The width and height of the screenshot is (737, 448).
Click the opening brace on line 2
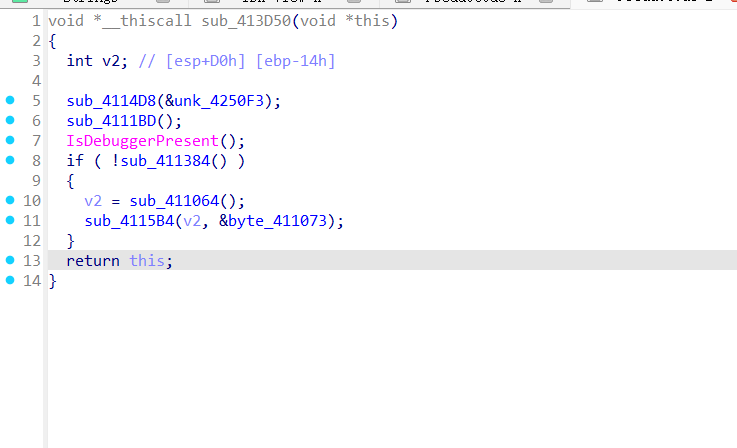(x=52, y=41)
